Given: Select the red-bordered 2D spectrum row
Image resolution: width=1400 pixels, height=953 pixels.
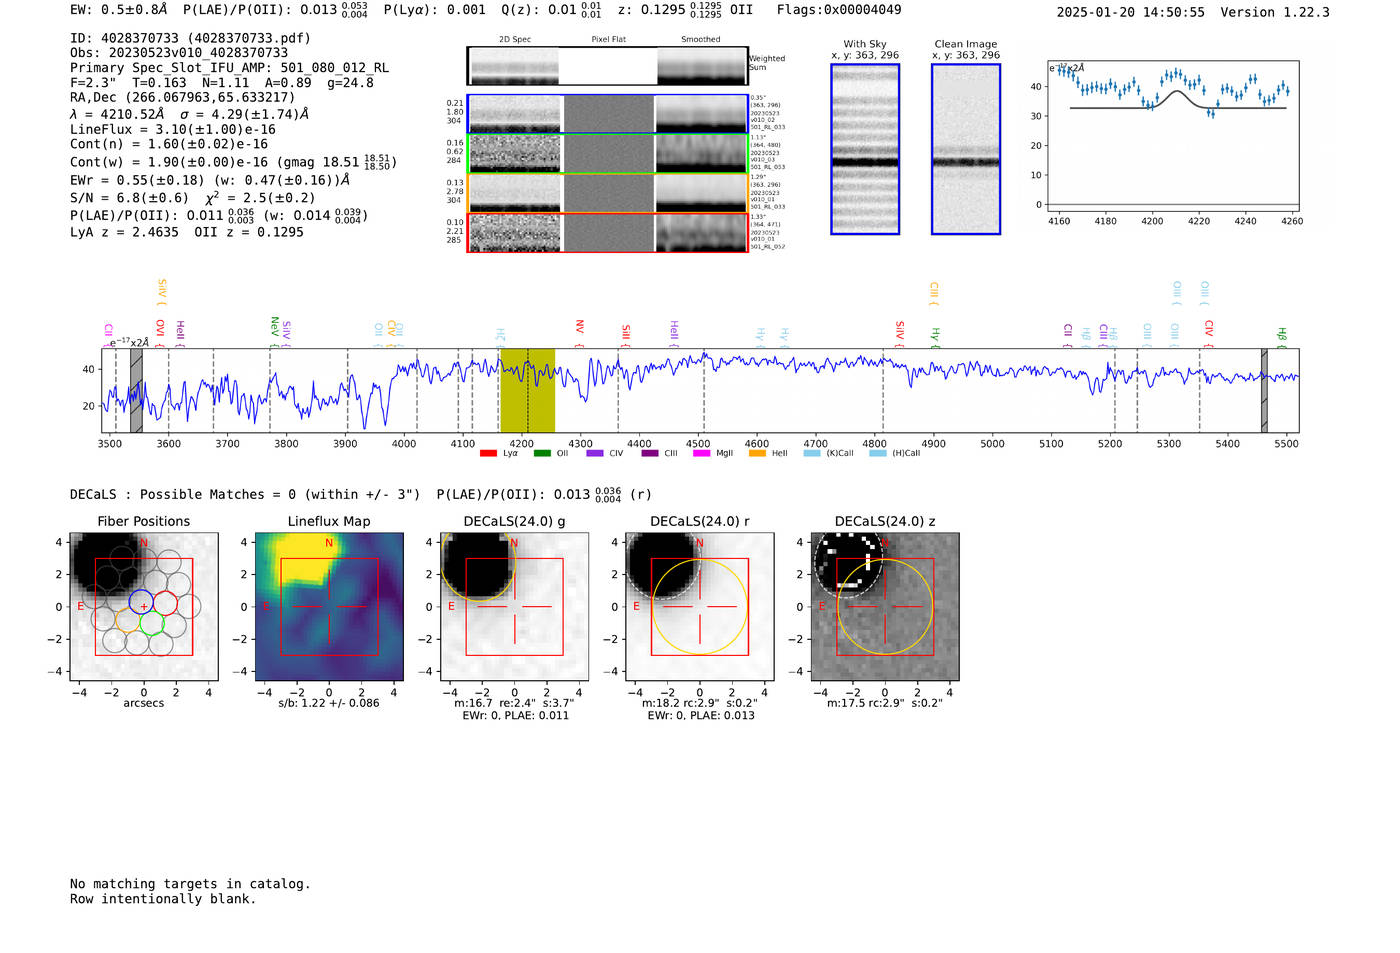Looking at the screenshot, I should point(608,233).
